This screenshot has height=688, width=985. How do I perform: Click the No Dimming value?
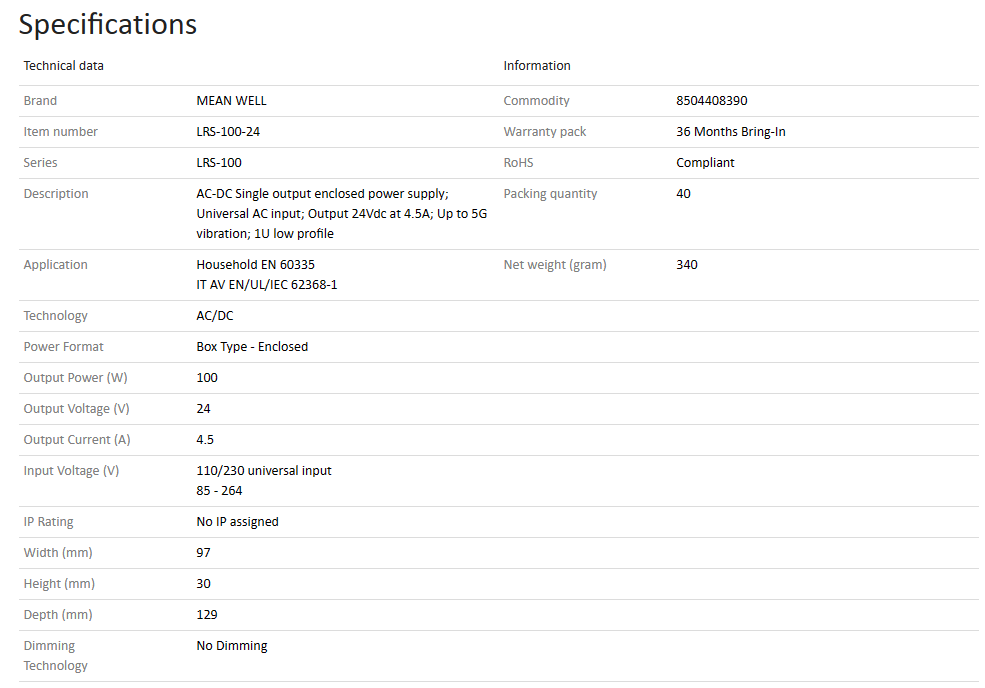232,646
